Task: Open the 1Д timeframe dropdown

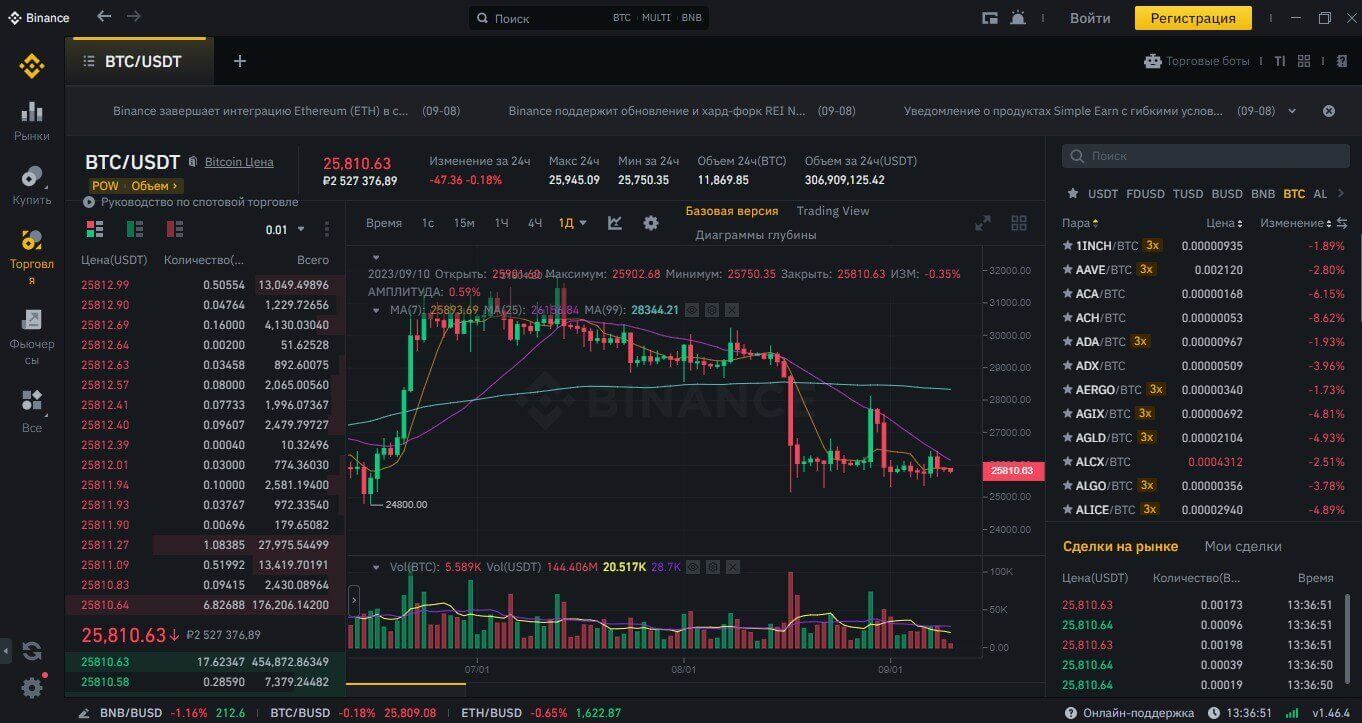Action: [x=572, y=223]
